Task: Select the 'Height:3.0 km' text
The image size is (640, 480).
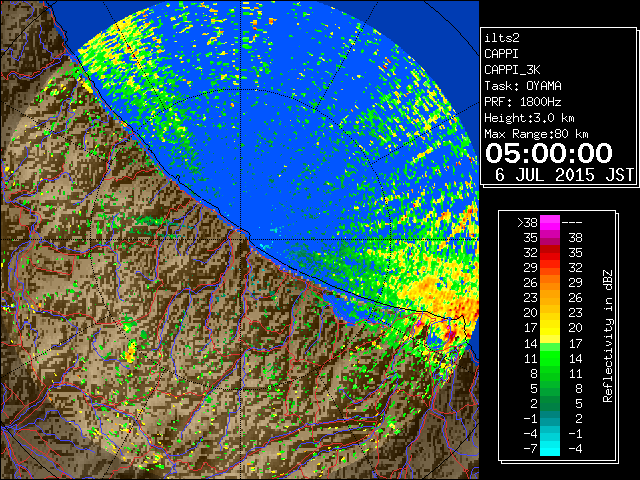Action: tap(529, 118)
